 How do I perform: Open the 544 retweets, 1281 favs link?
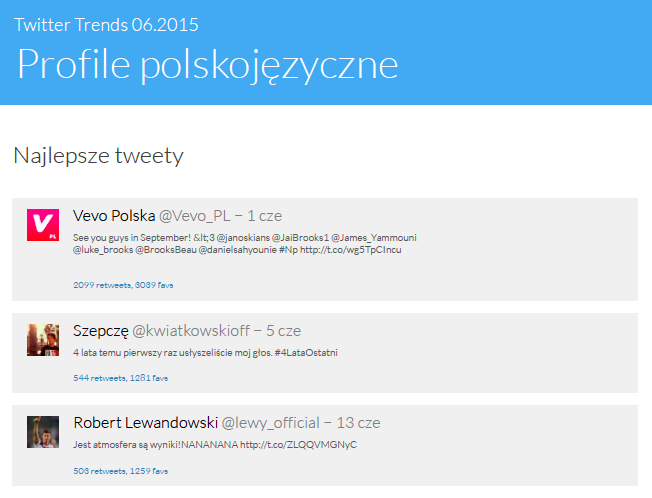[x=120, y=378]
